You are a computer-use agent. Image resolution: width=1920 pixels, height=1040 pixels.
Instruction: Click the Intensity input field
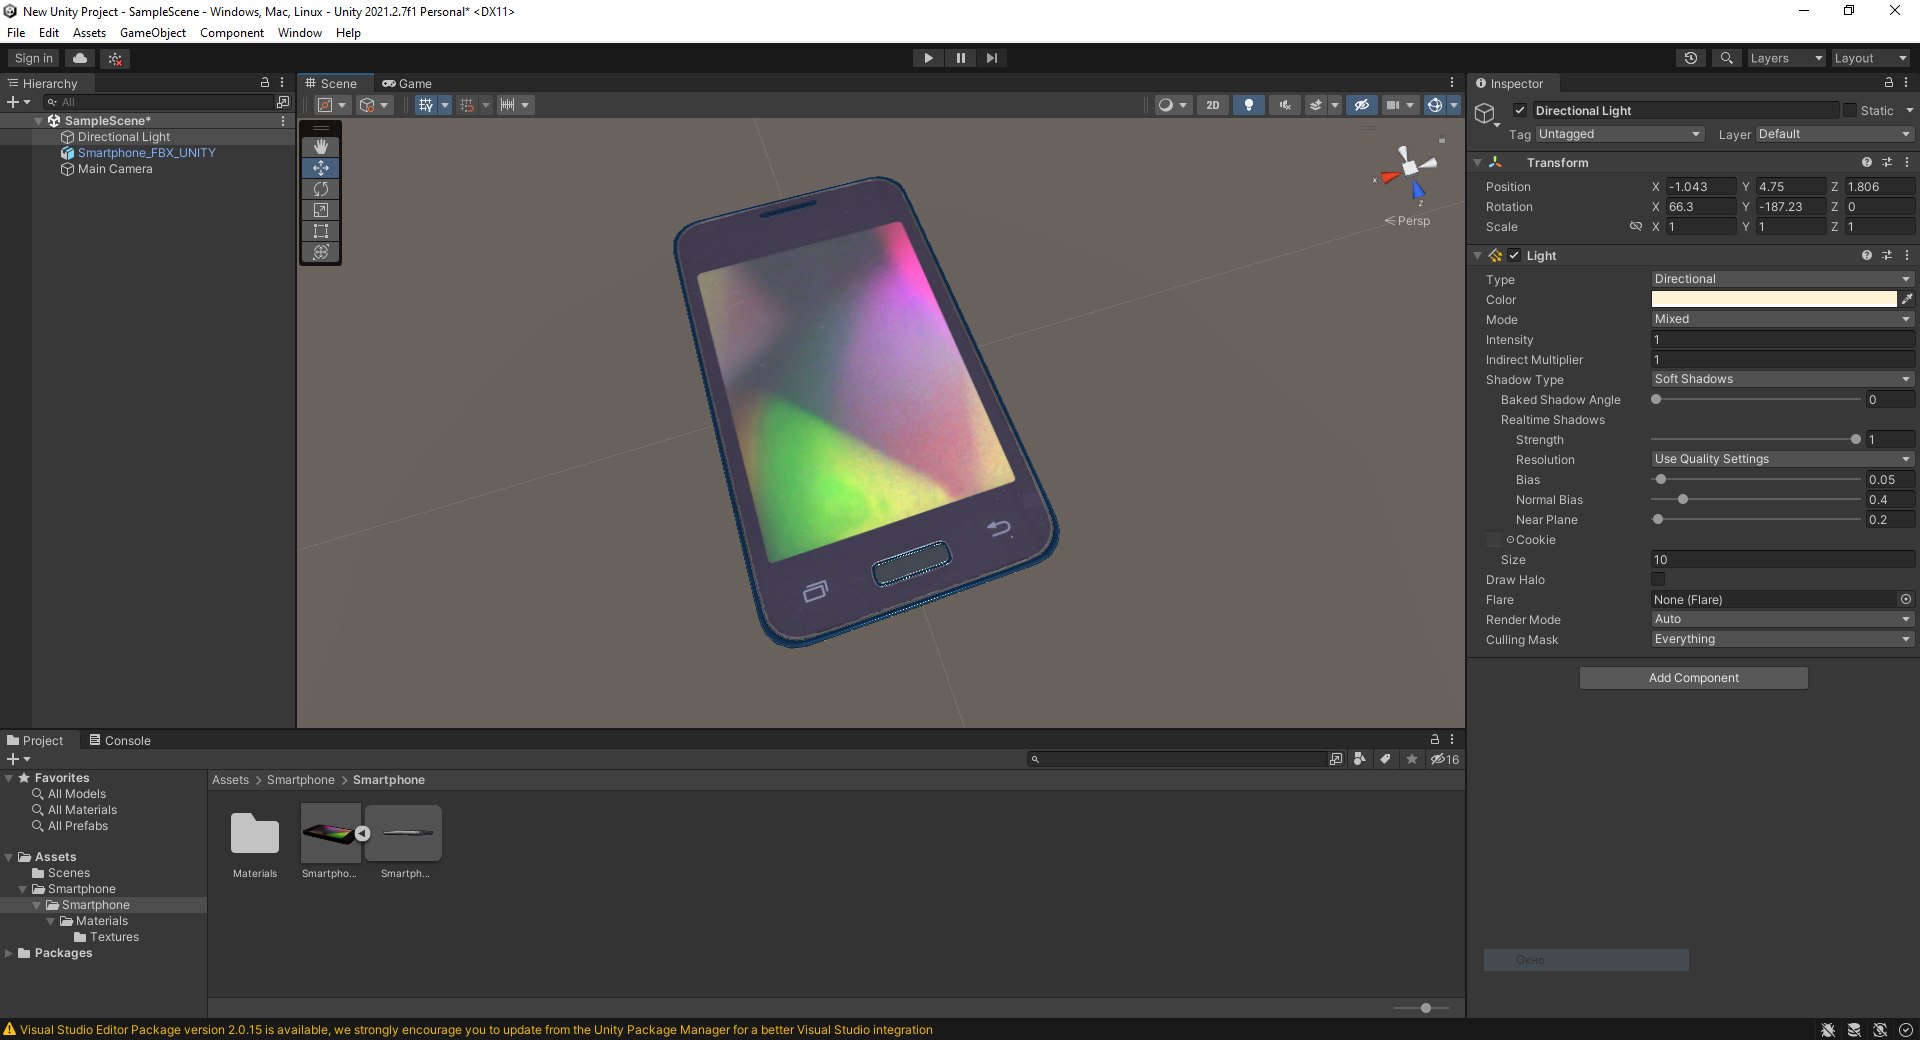(x=1782, y=340)
